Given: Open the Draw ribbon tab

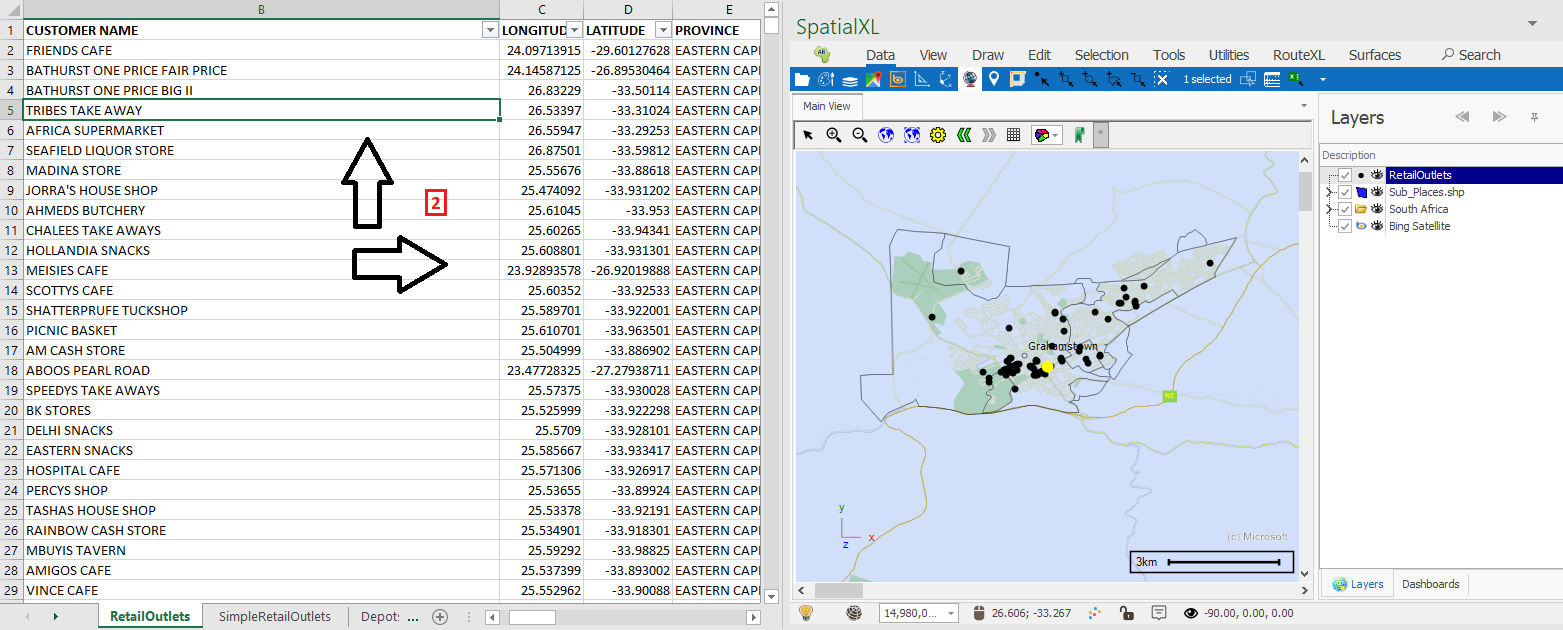Looking at the screenshot, I should 988,55.
